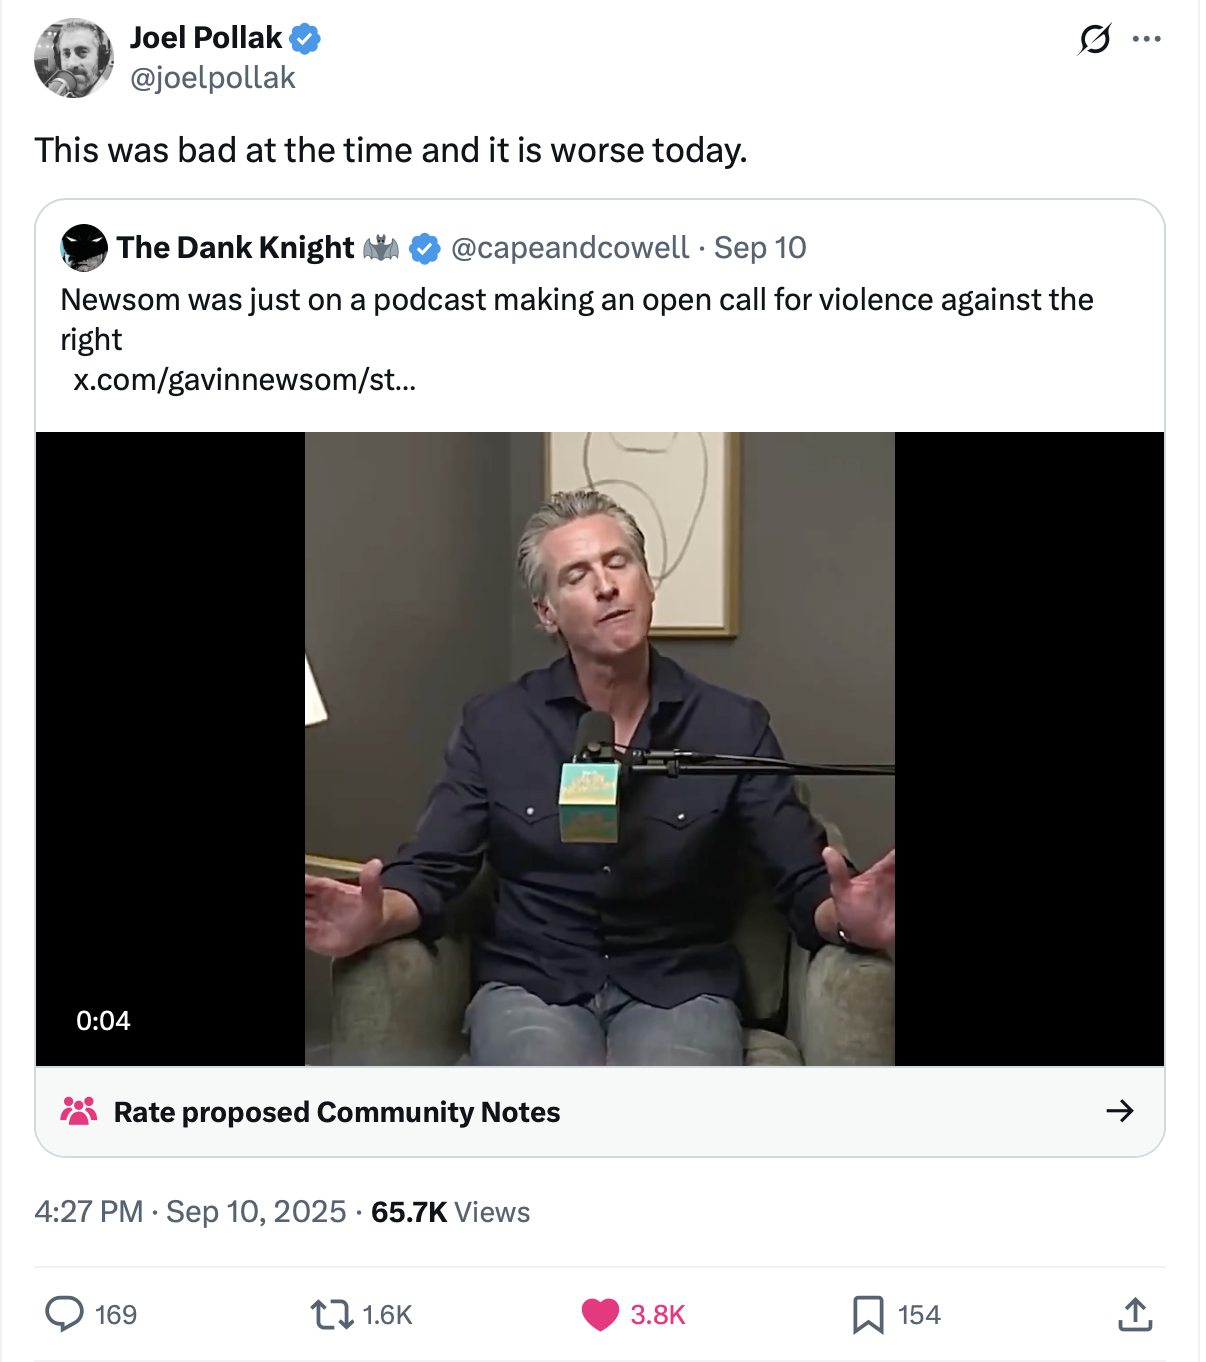
Task: Click the 4:27 PM Sep 10, 2025 timestamp
Action: pos(190,1212)
